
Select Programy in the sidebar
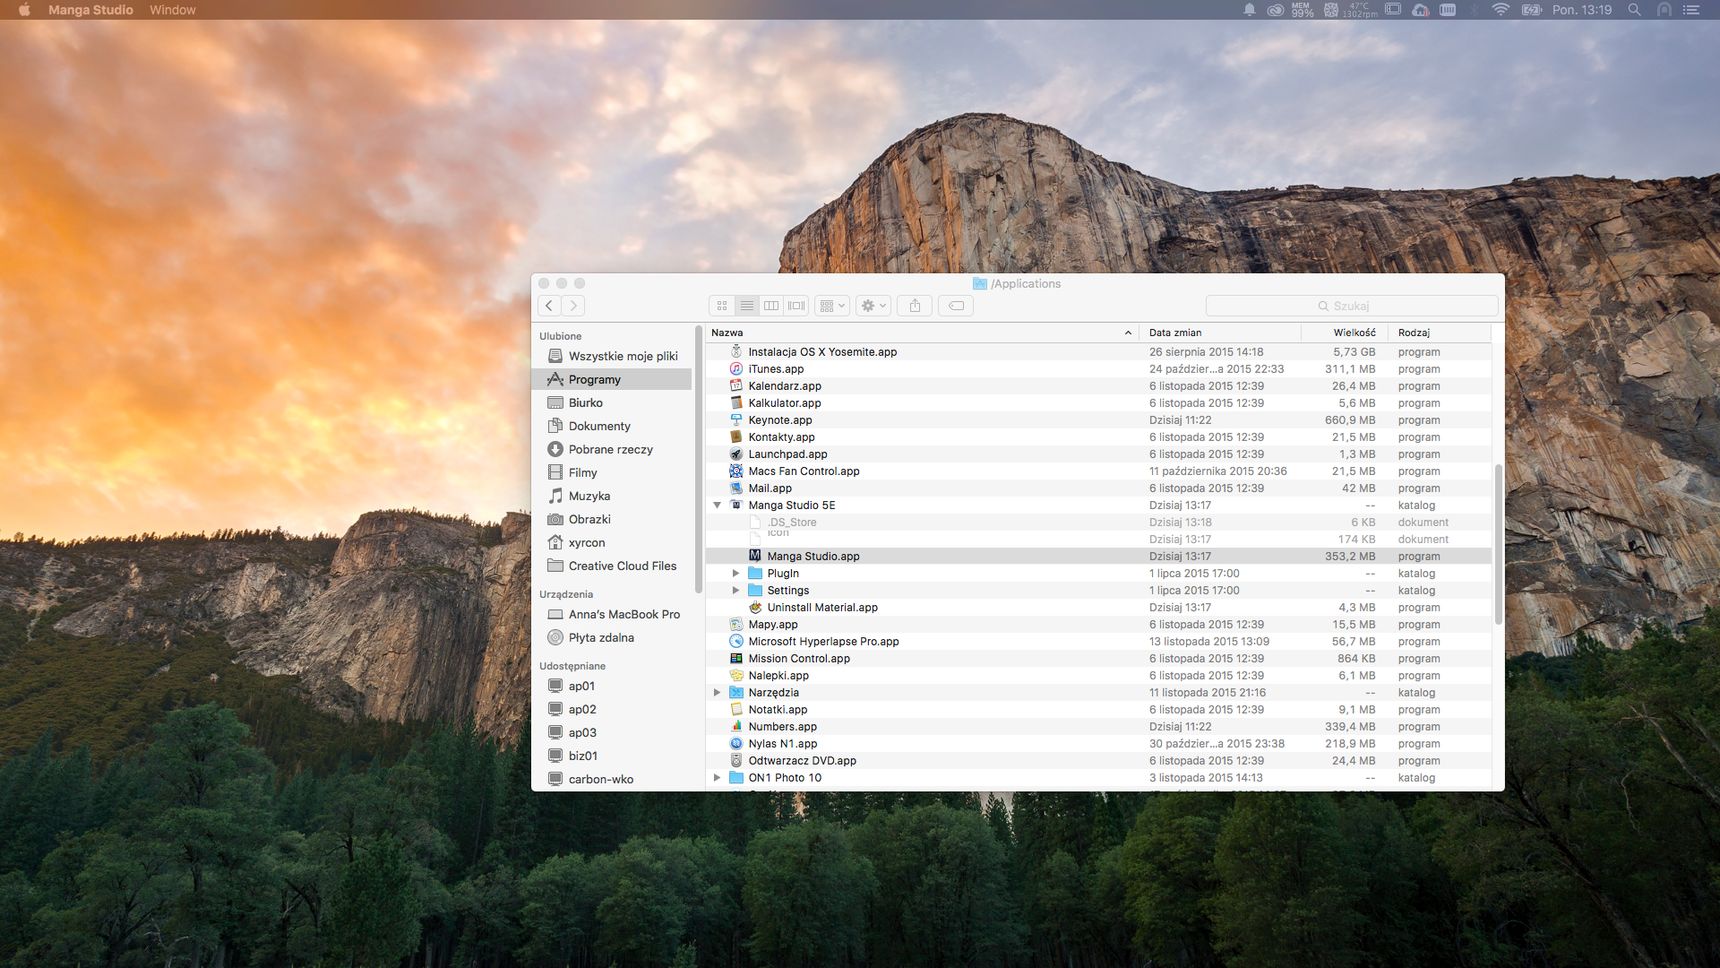point(612,380)
